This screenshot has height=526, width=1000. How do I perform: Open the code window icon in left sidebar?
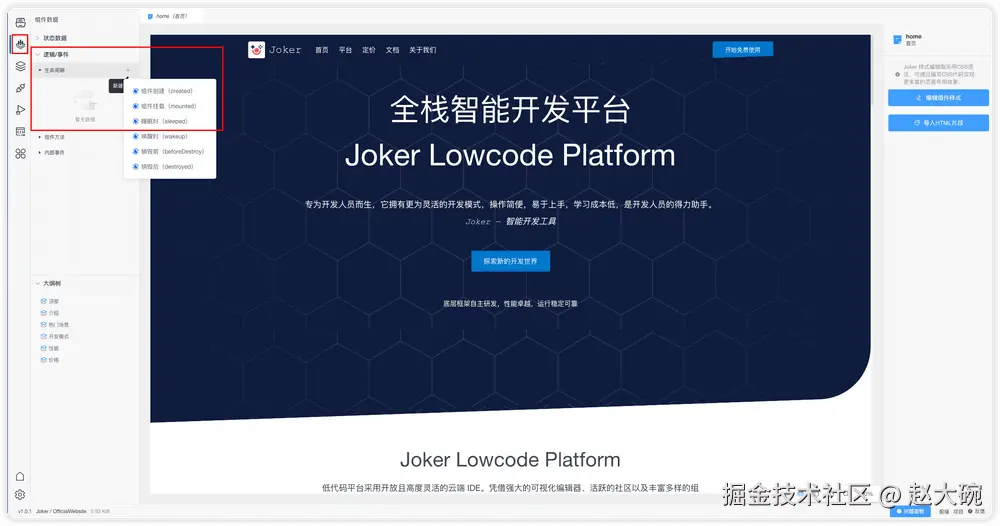click(20, 131)
